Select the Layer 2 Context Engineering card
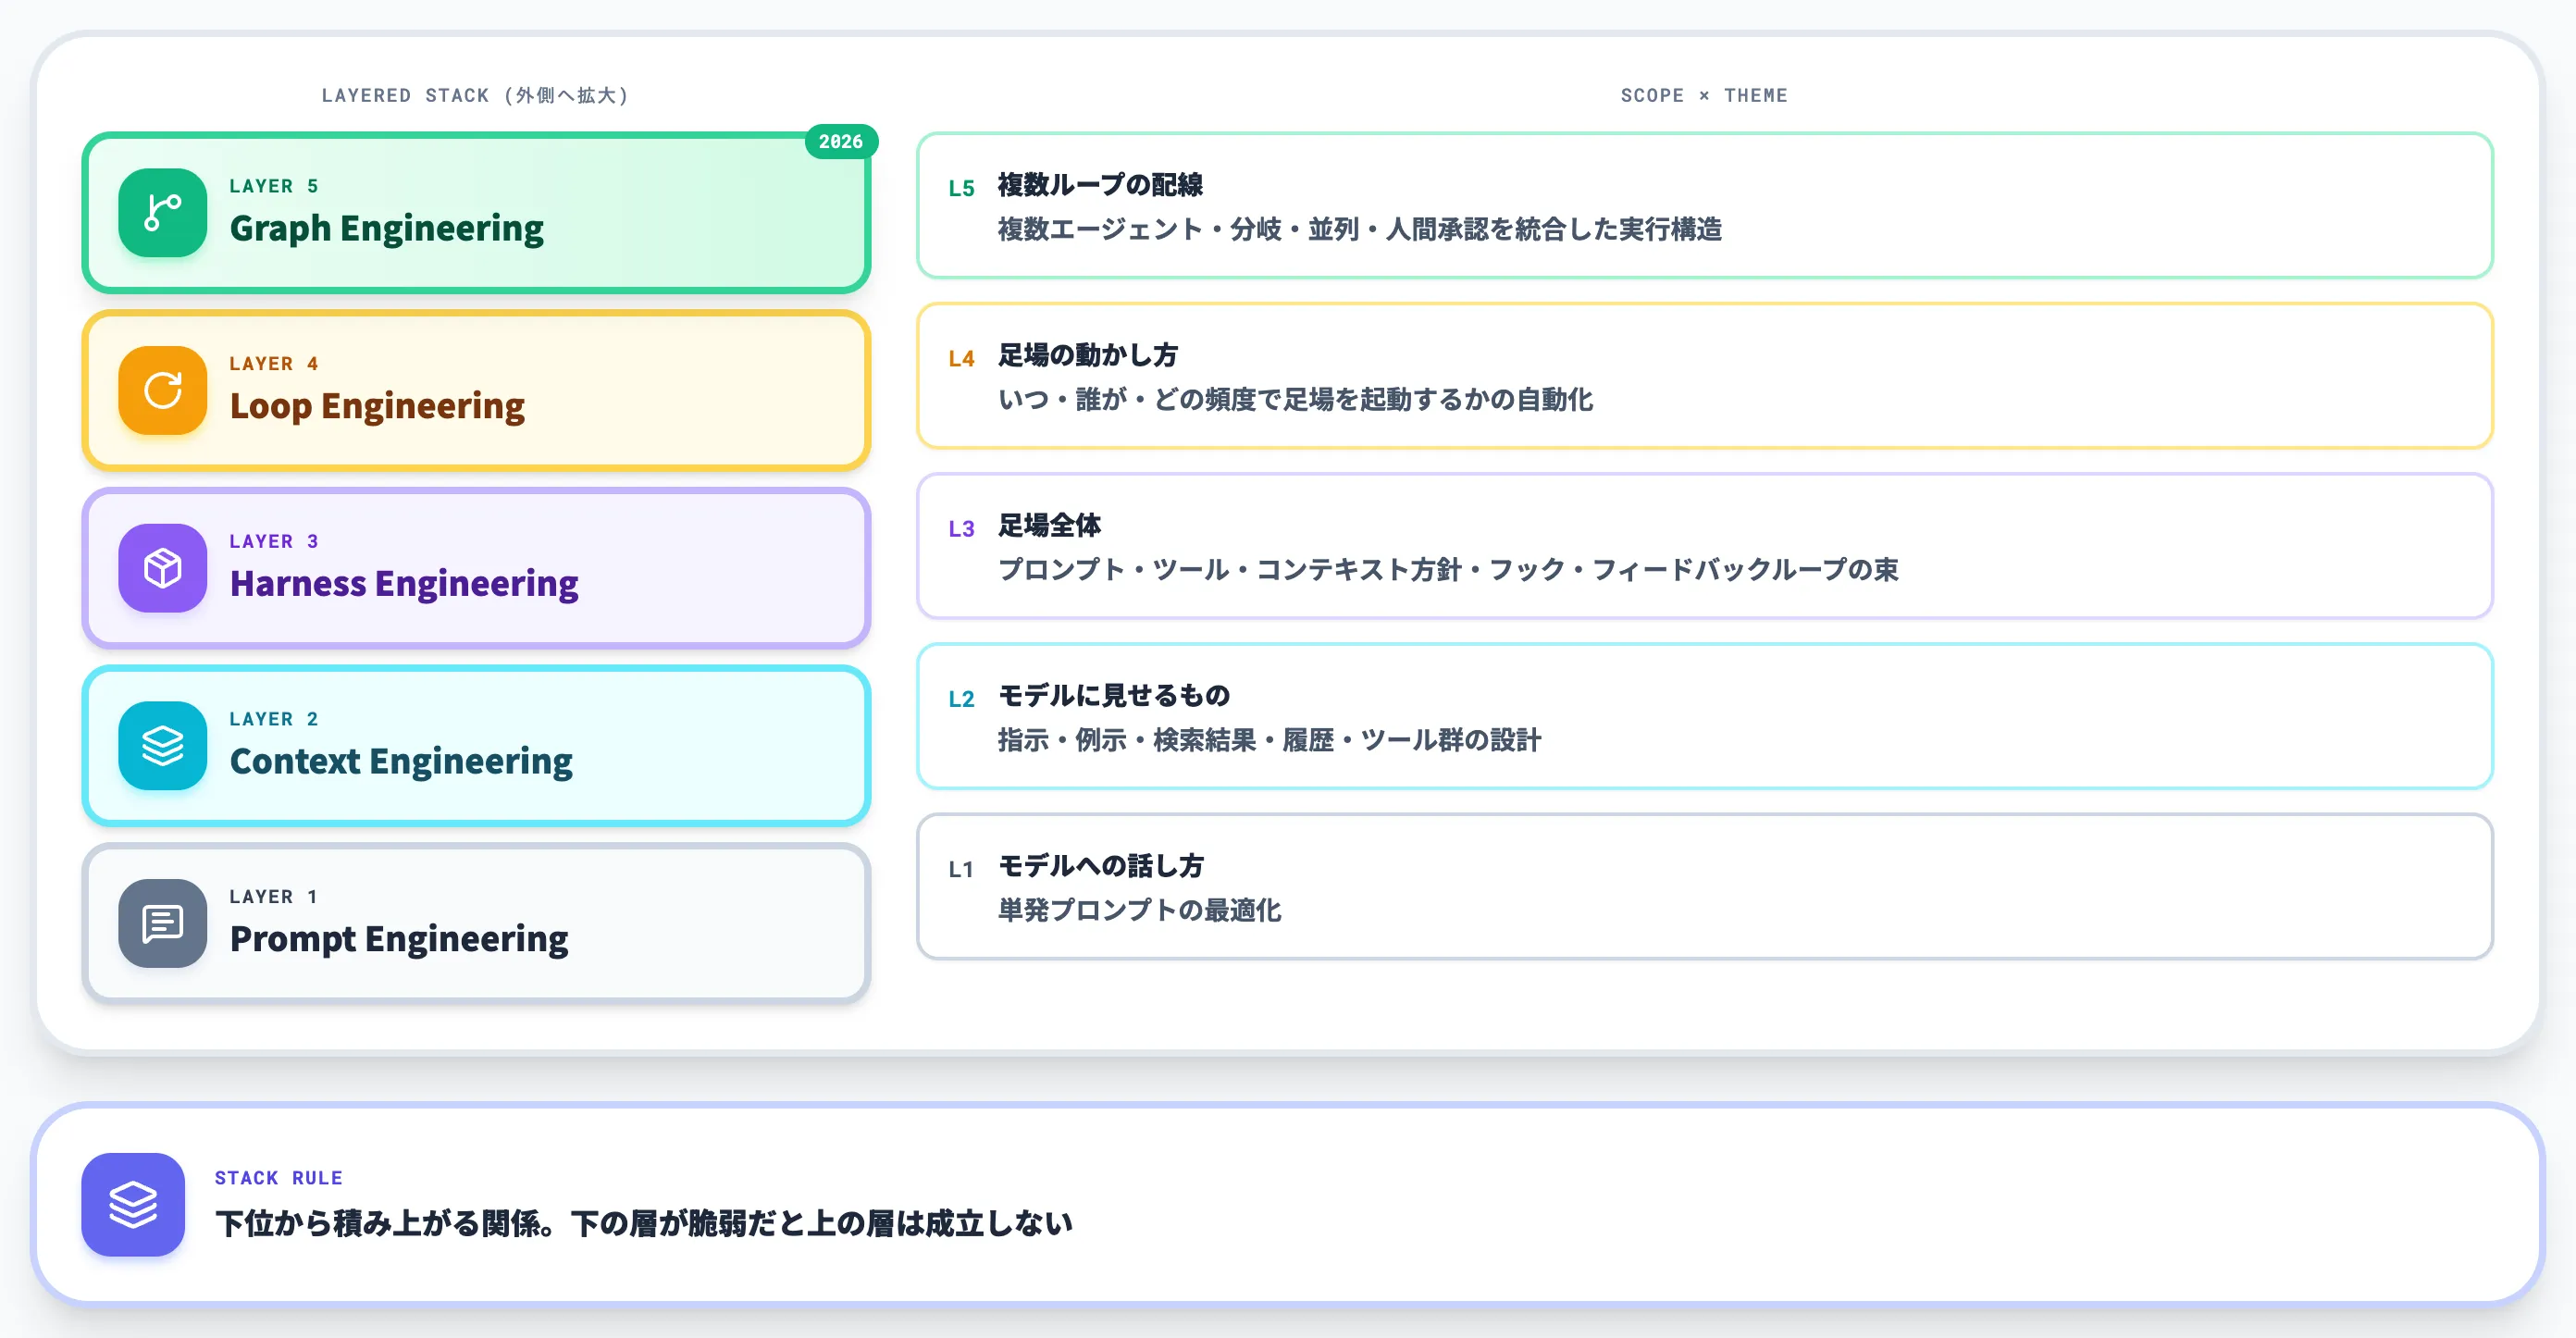2576x1338 pixels. (x=476, y=746)
